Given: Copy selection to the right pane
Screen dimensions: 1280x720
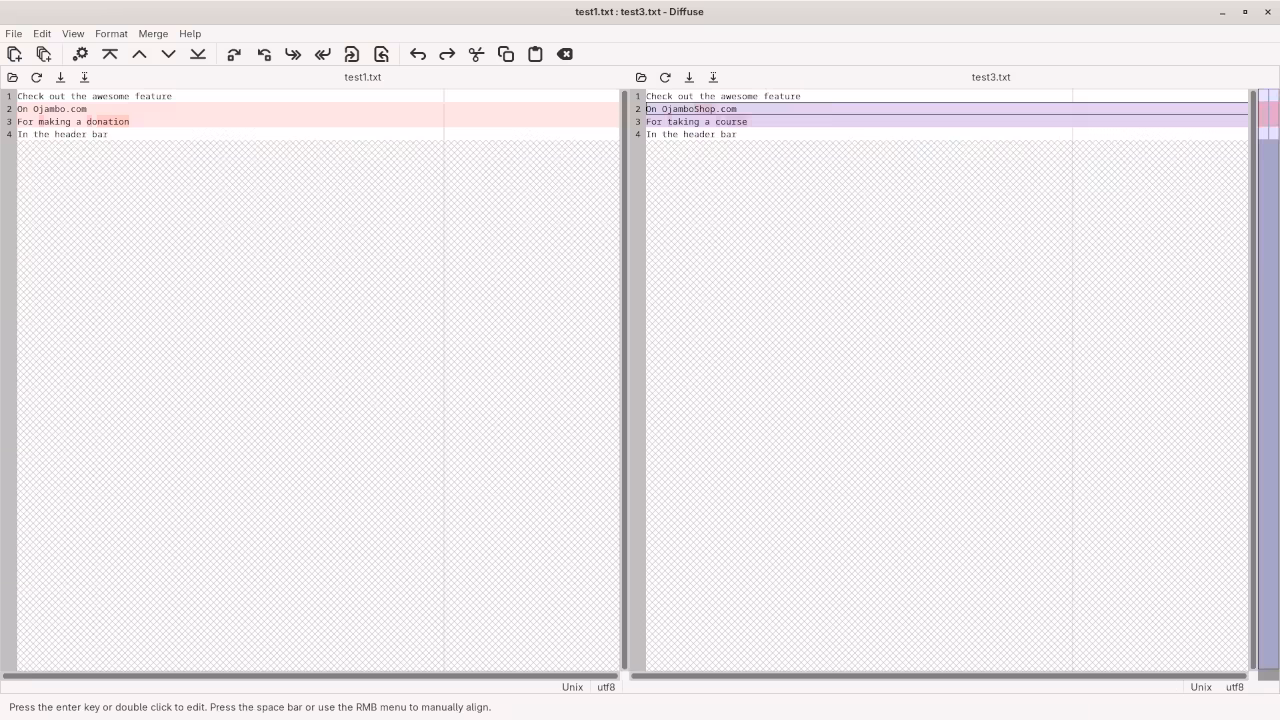Looking at the screenshot, I should coord(234,54).
